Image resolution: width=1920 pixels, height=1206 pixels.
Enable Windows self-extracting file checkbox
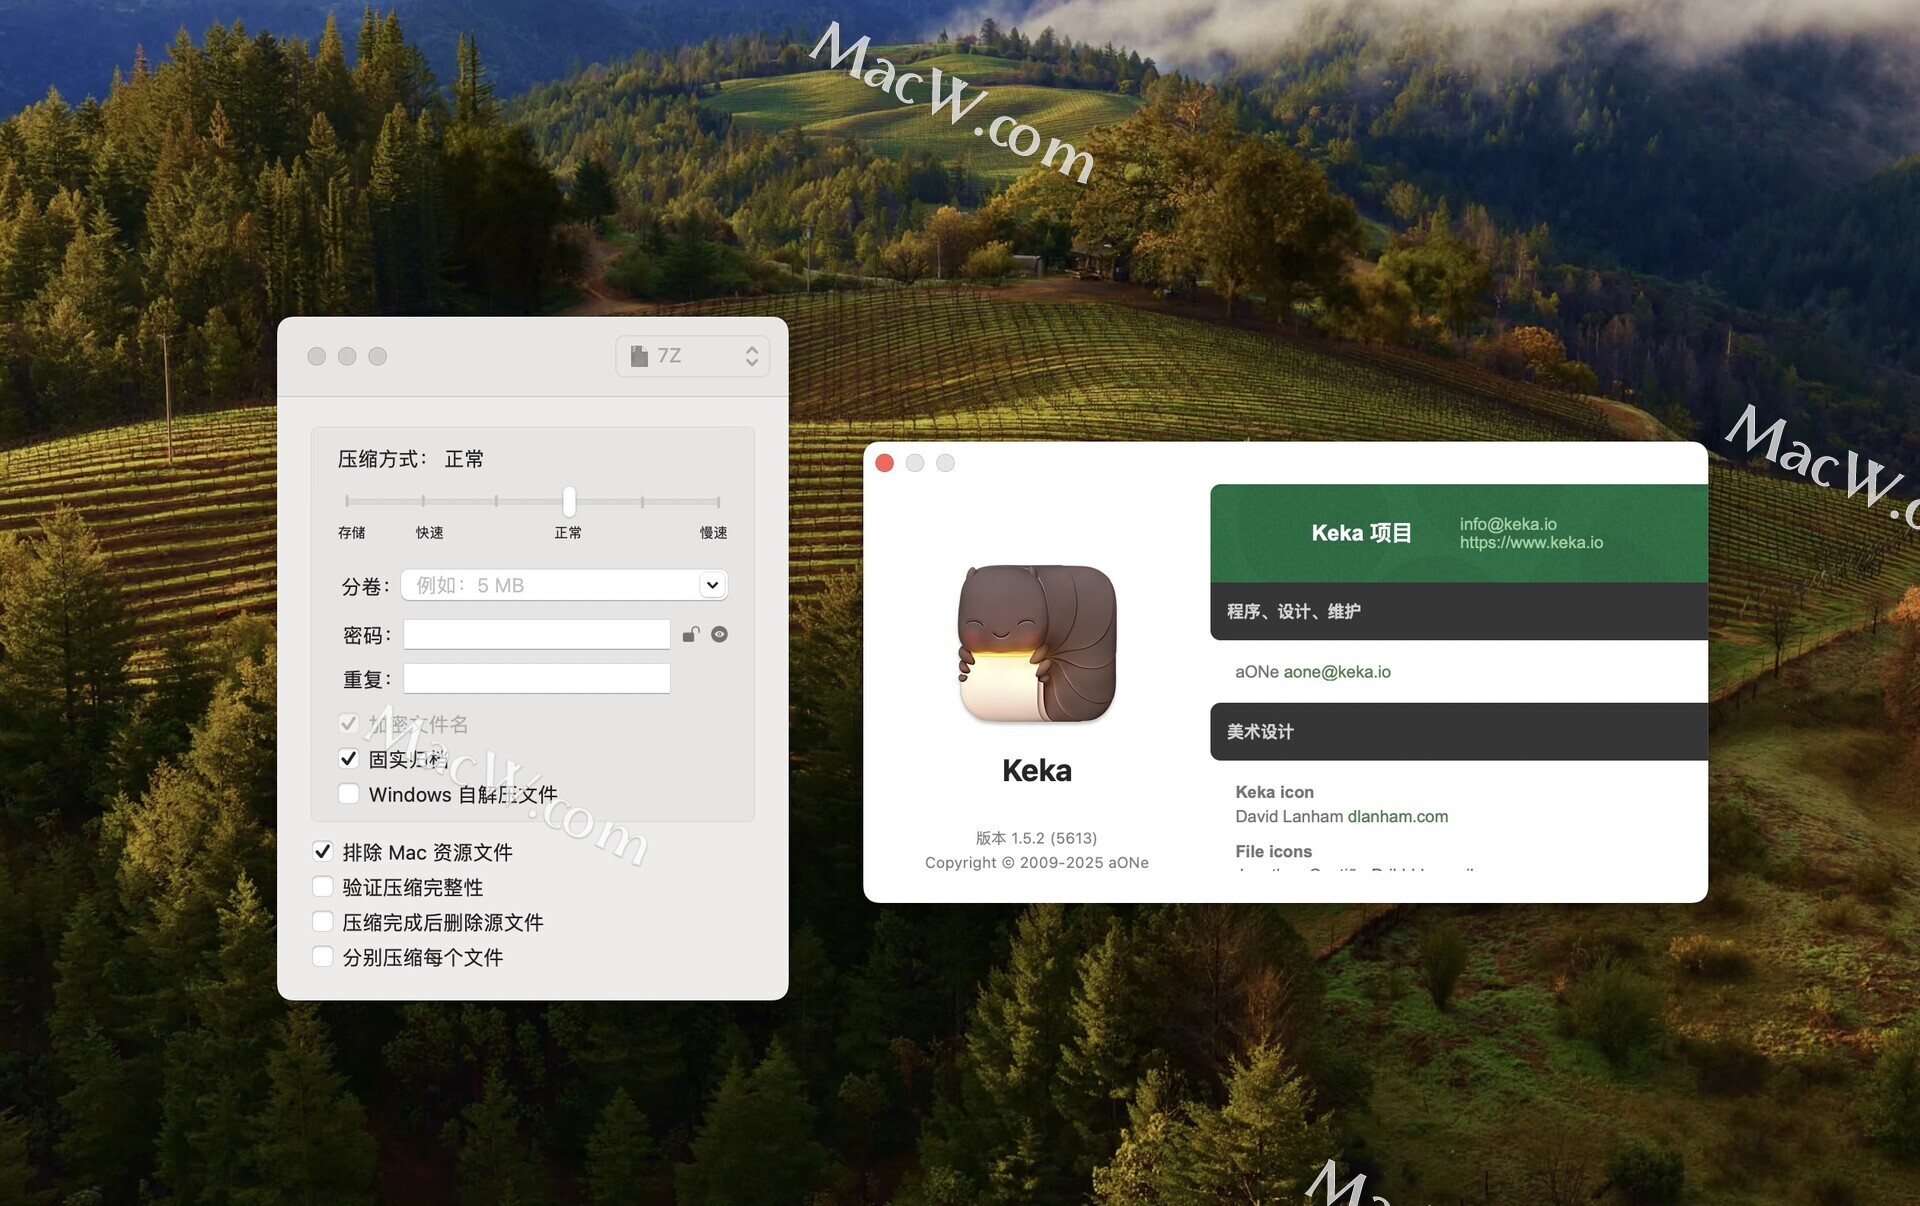[x=349, y=793]
